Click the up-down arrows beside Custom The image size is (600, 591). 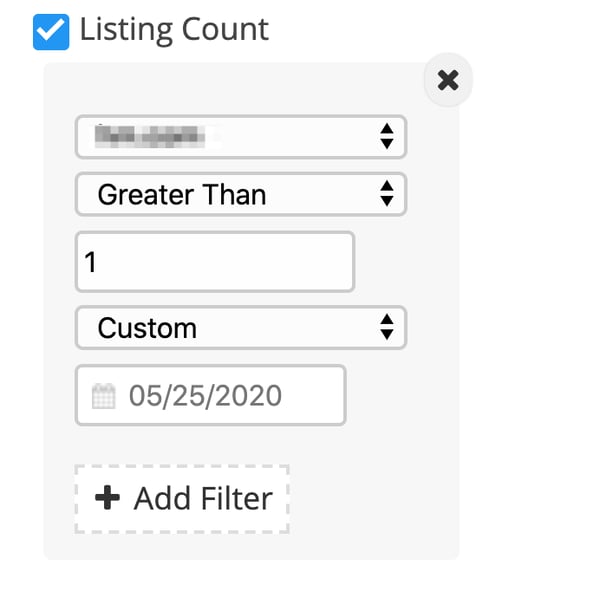point(387,327)
